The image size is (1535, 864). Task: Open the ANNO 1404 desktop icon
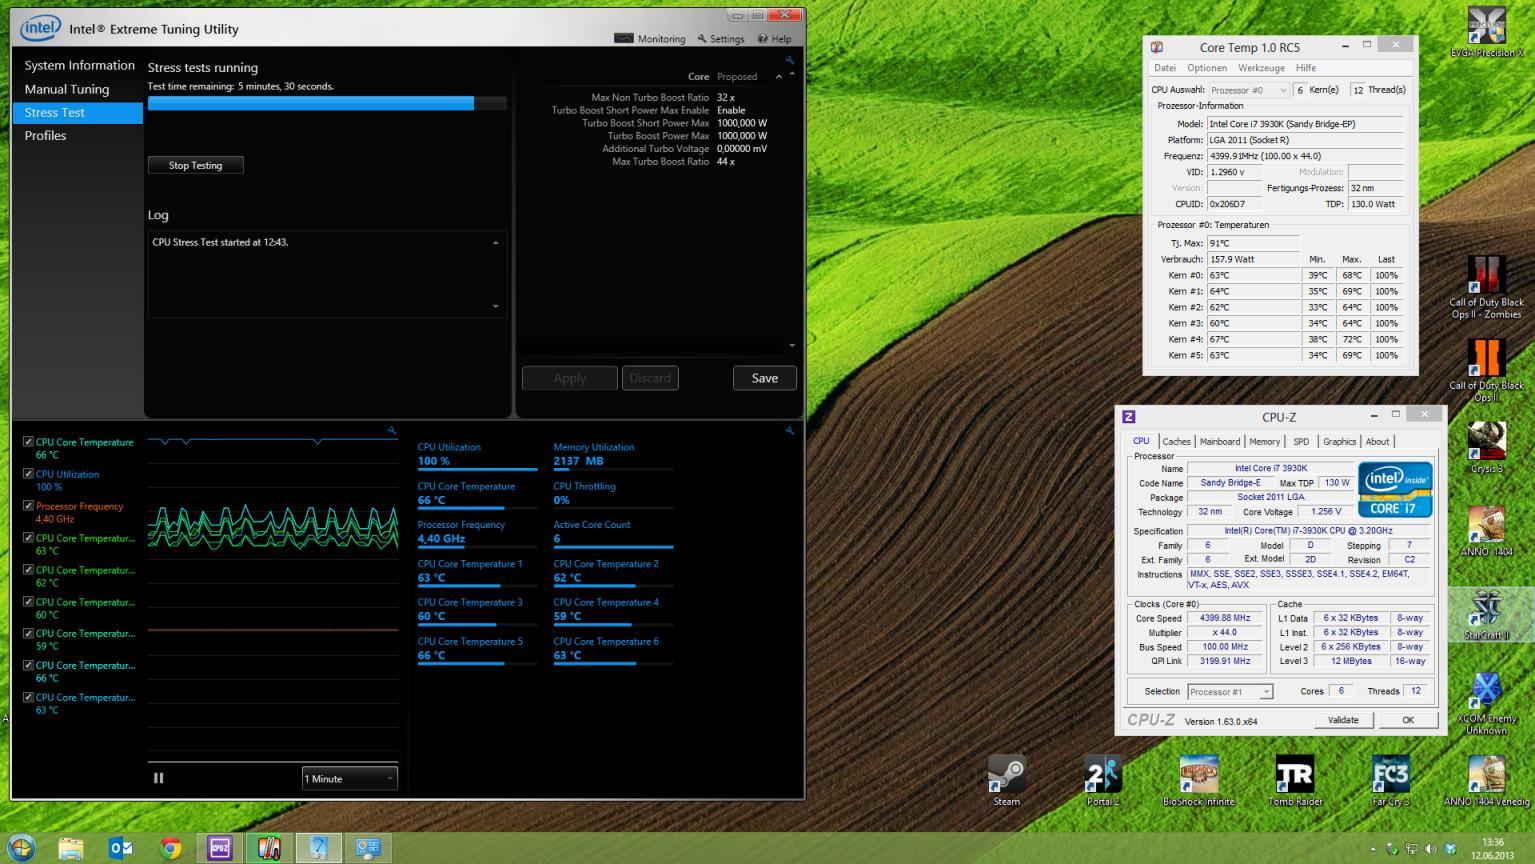tap(1487, 530)
